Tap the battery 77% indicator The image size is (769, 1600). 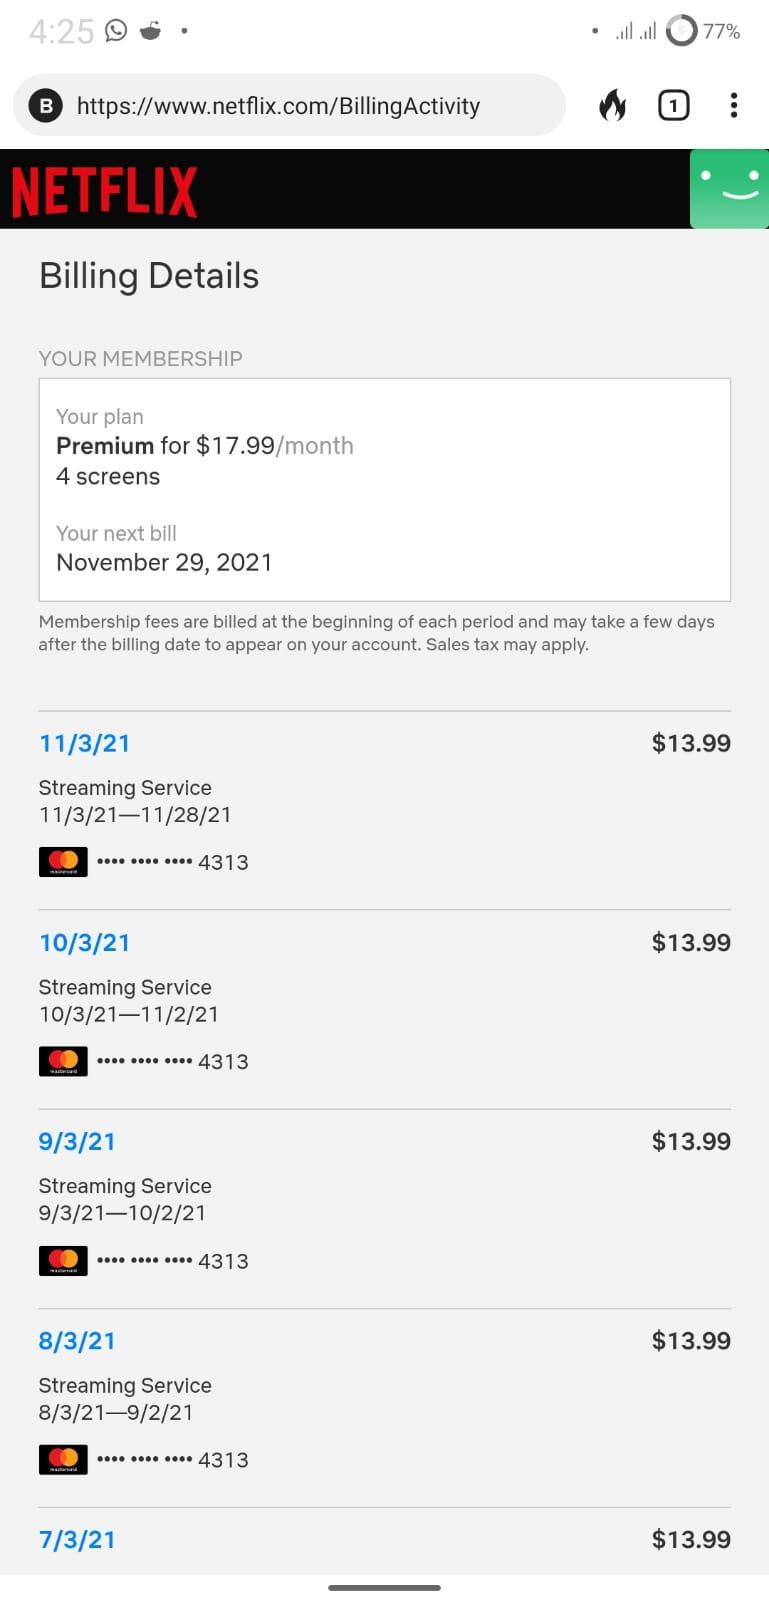coord(703,31)
